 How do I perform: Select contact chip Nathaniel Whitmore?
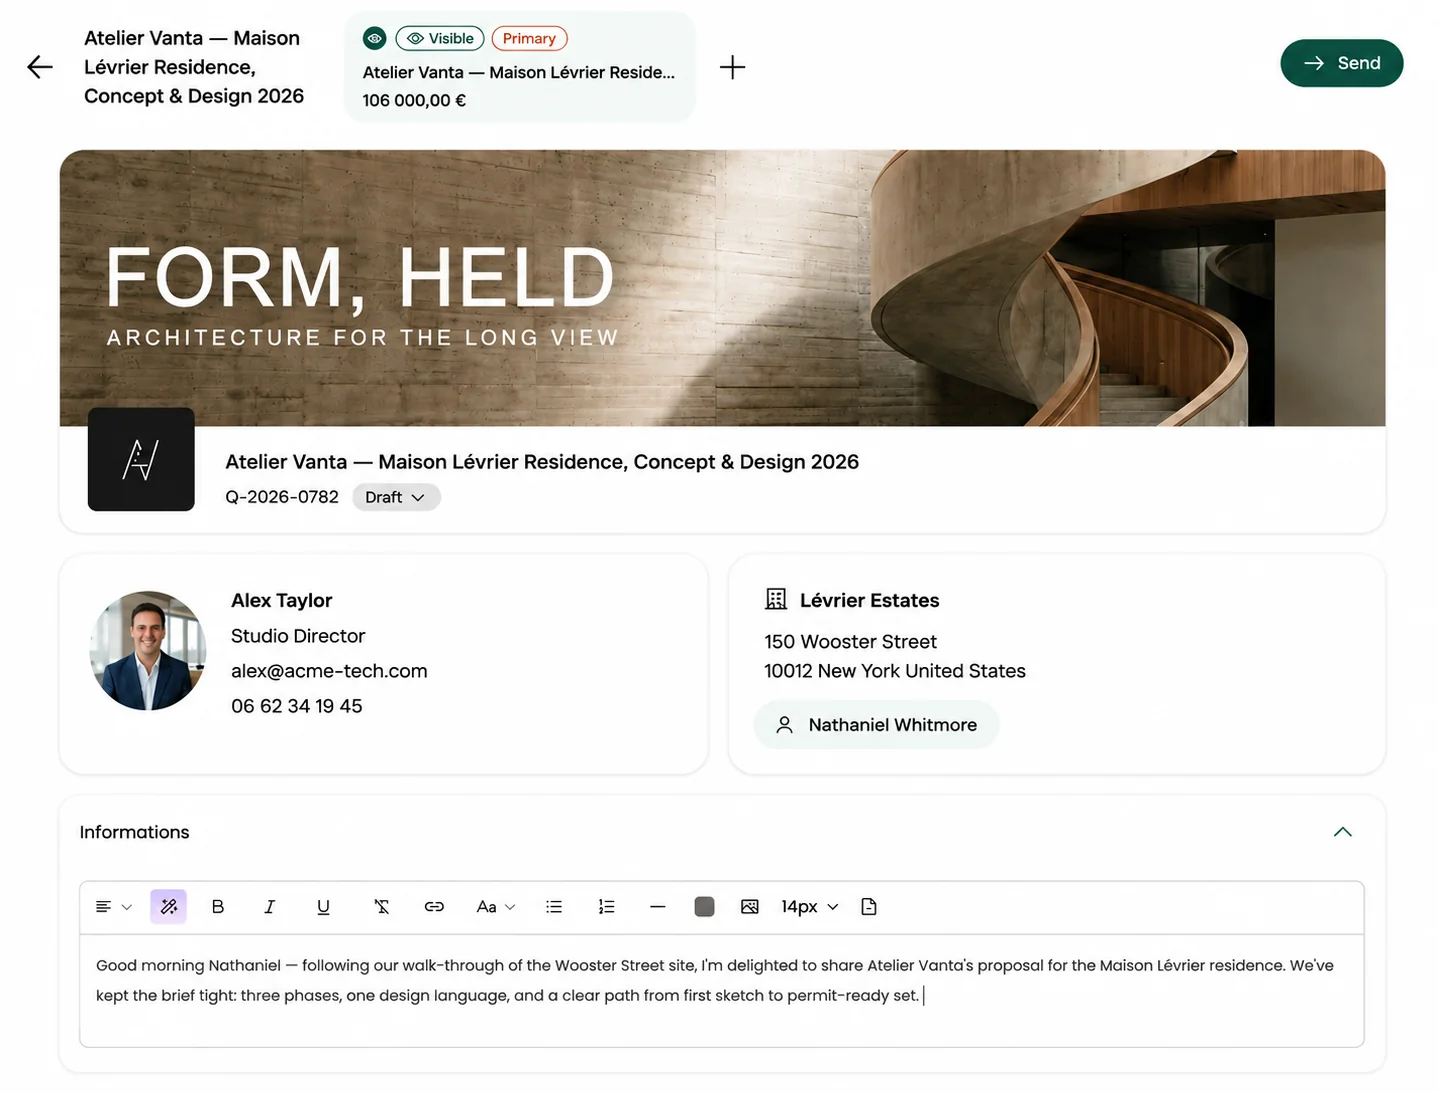click(x=876, y=725)
